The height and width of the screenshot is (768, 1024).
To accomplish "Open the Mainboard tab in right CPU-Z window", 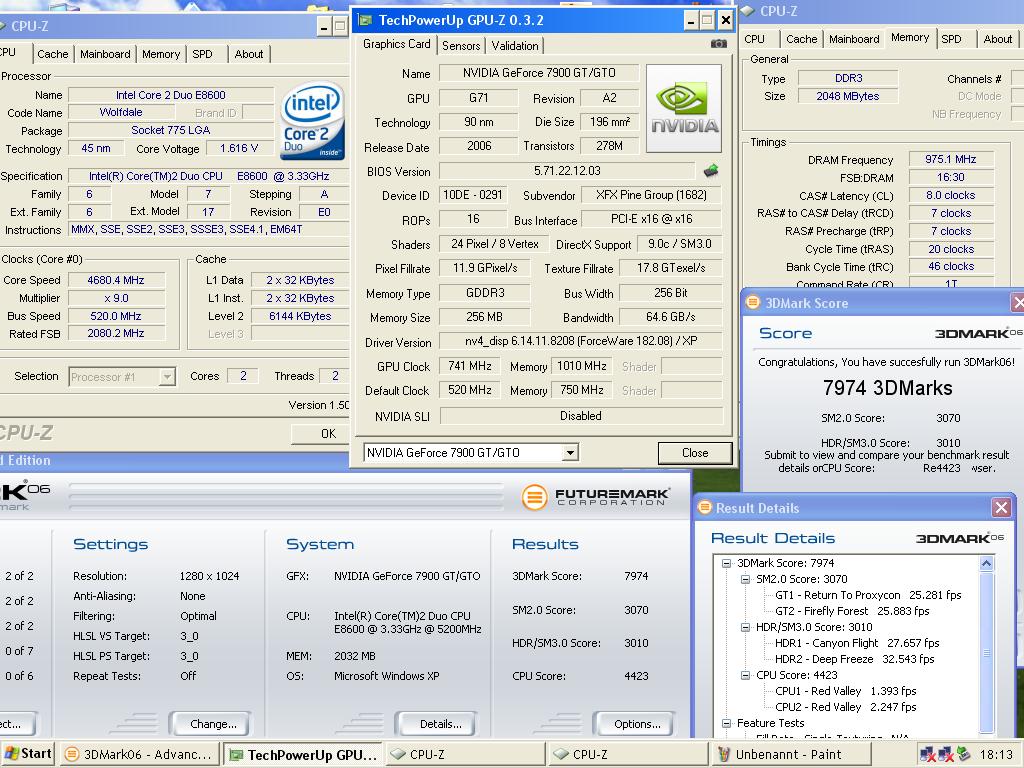I will click(x=854, y=39).
